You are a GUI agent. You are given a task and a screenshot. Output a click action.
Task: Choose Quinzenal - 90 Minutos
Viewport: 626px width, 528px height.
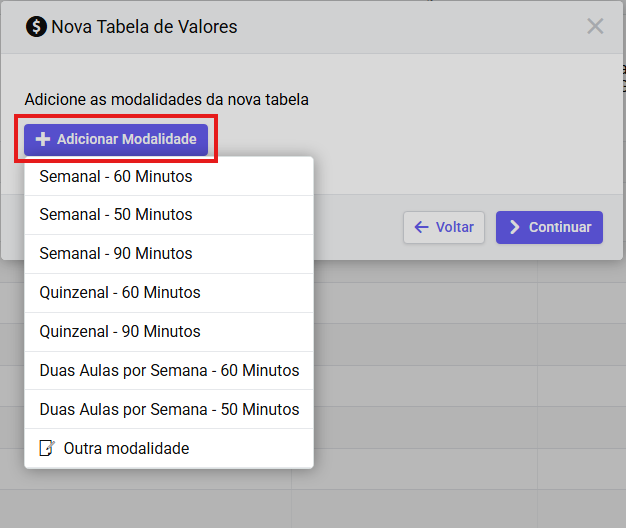(x=120, y=331)
